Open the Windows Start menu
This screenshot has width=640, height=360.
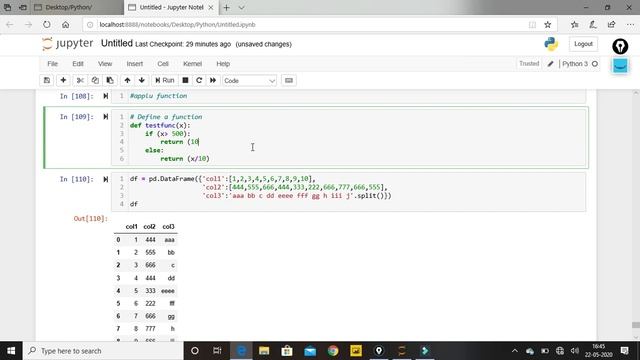click(x=11, y=351)
